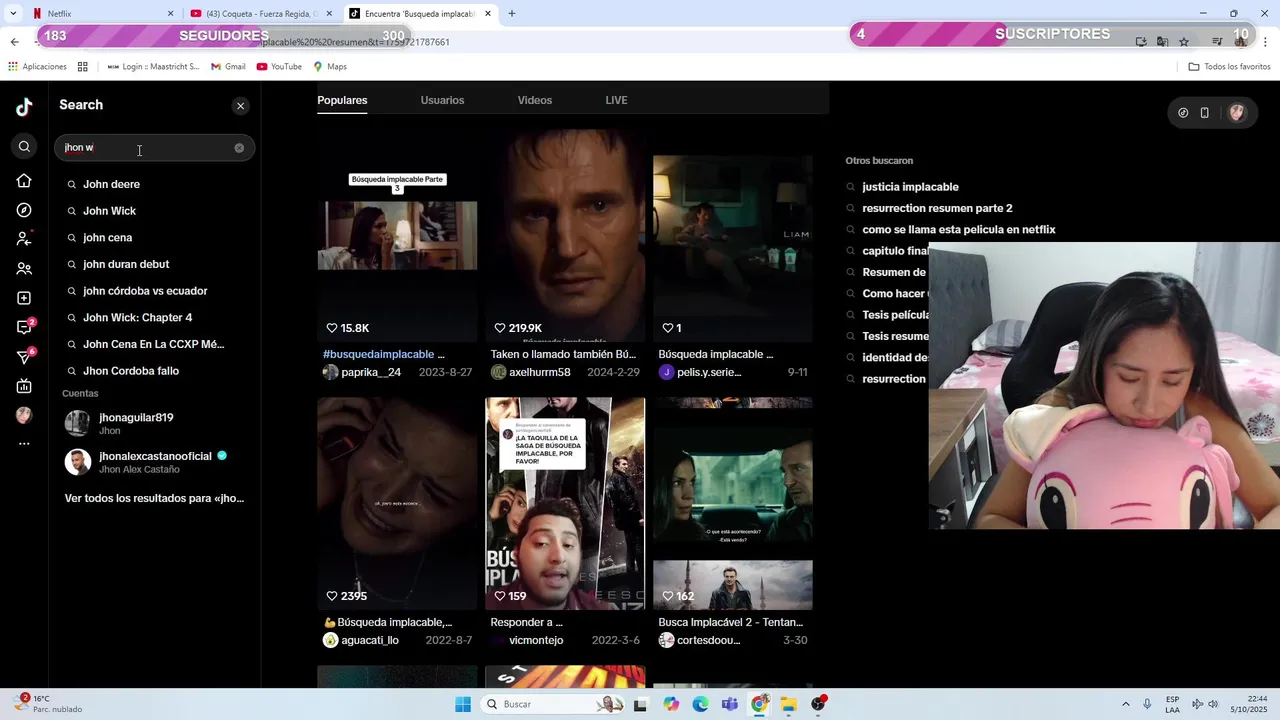Open OBS Studio from the taskbar
Screen dimensions: 1280x720
tap(819, 704)
